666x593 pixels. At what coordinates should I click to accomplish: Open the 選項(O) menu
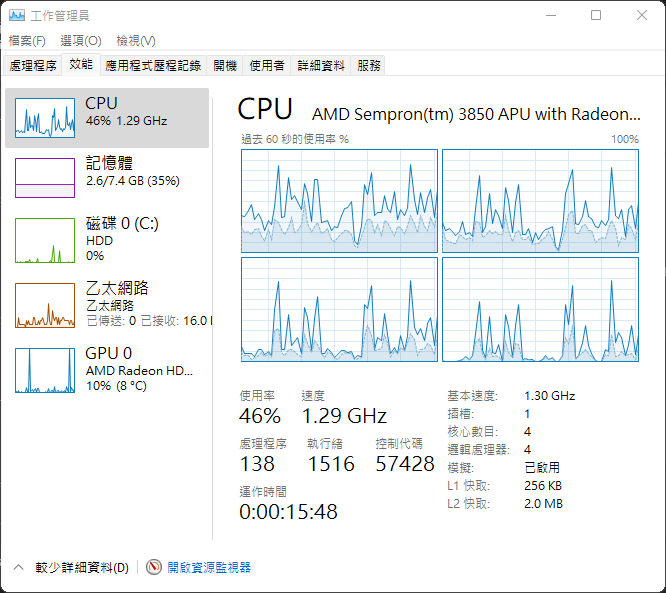point(80,41)
